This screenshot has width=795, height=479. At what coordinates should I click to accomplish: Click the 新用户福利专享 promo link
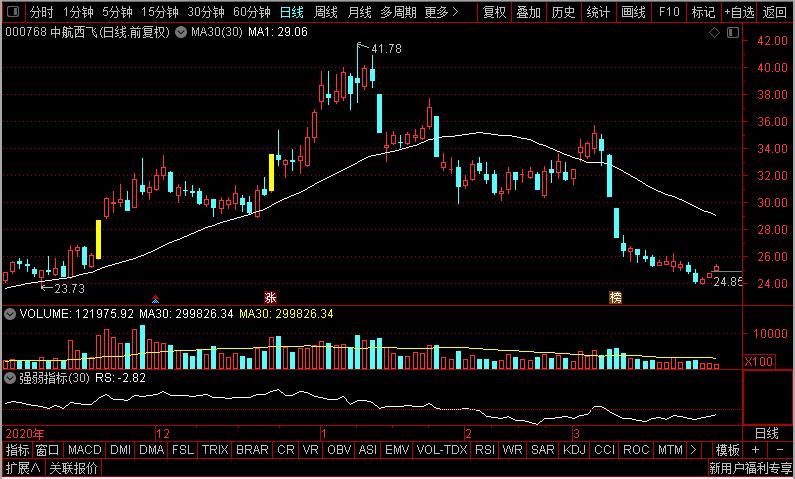(750, 468)
